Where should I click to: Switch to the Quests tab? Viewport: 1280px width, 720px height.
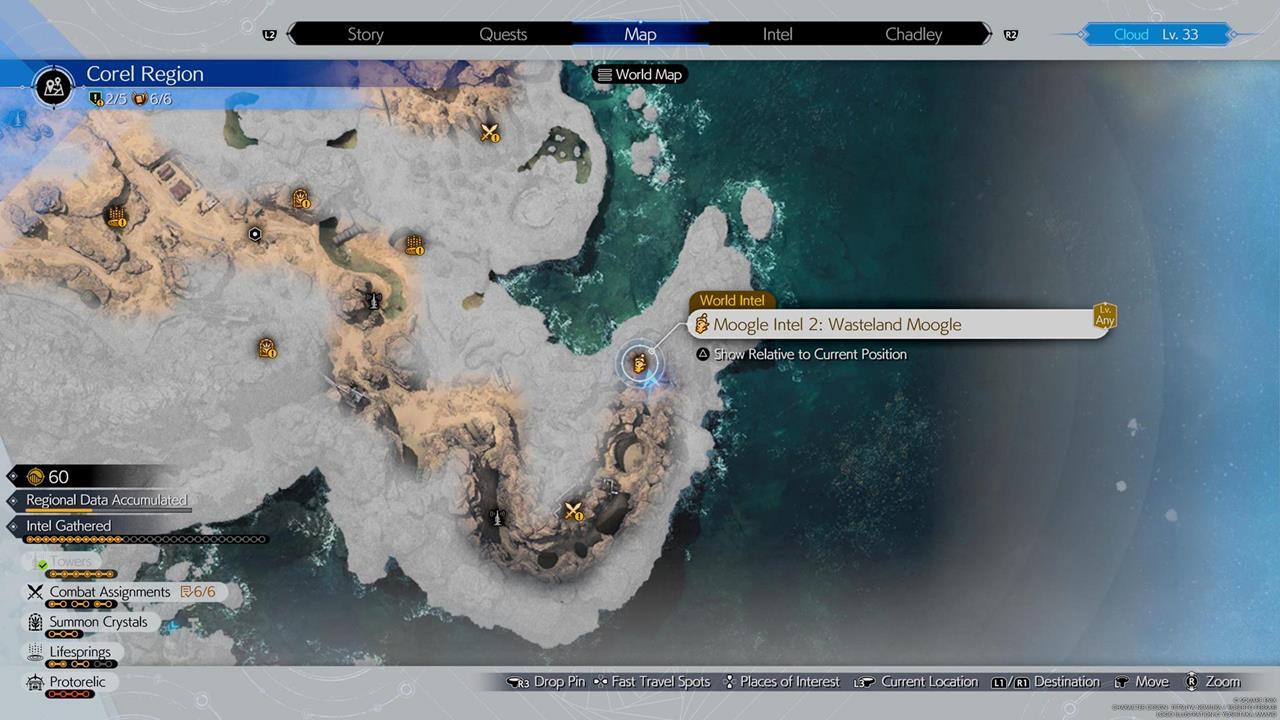click(503, 34)
